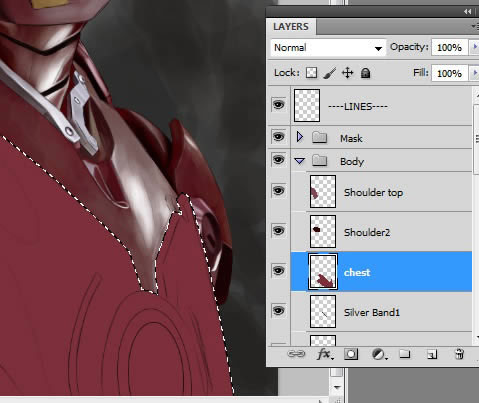
Task: Open the Opacity slider arrow
Action: 475,47
